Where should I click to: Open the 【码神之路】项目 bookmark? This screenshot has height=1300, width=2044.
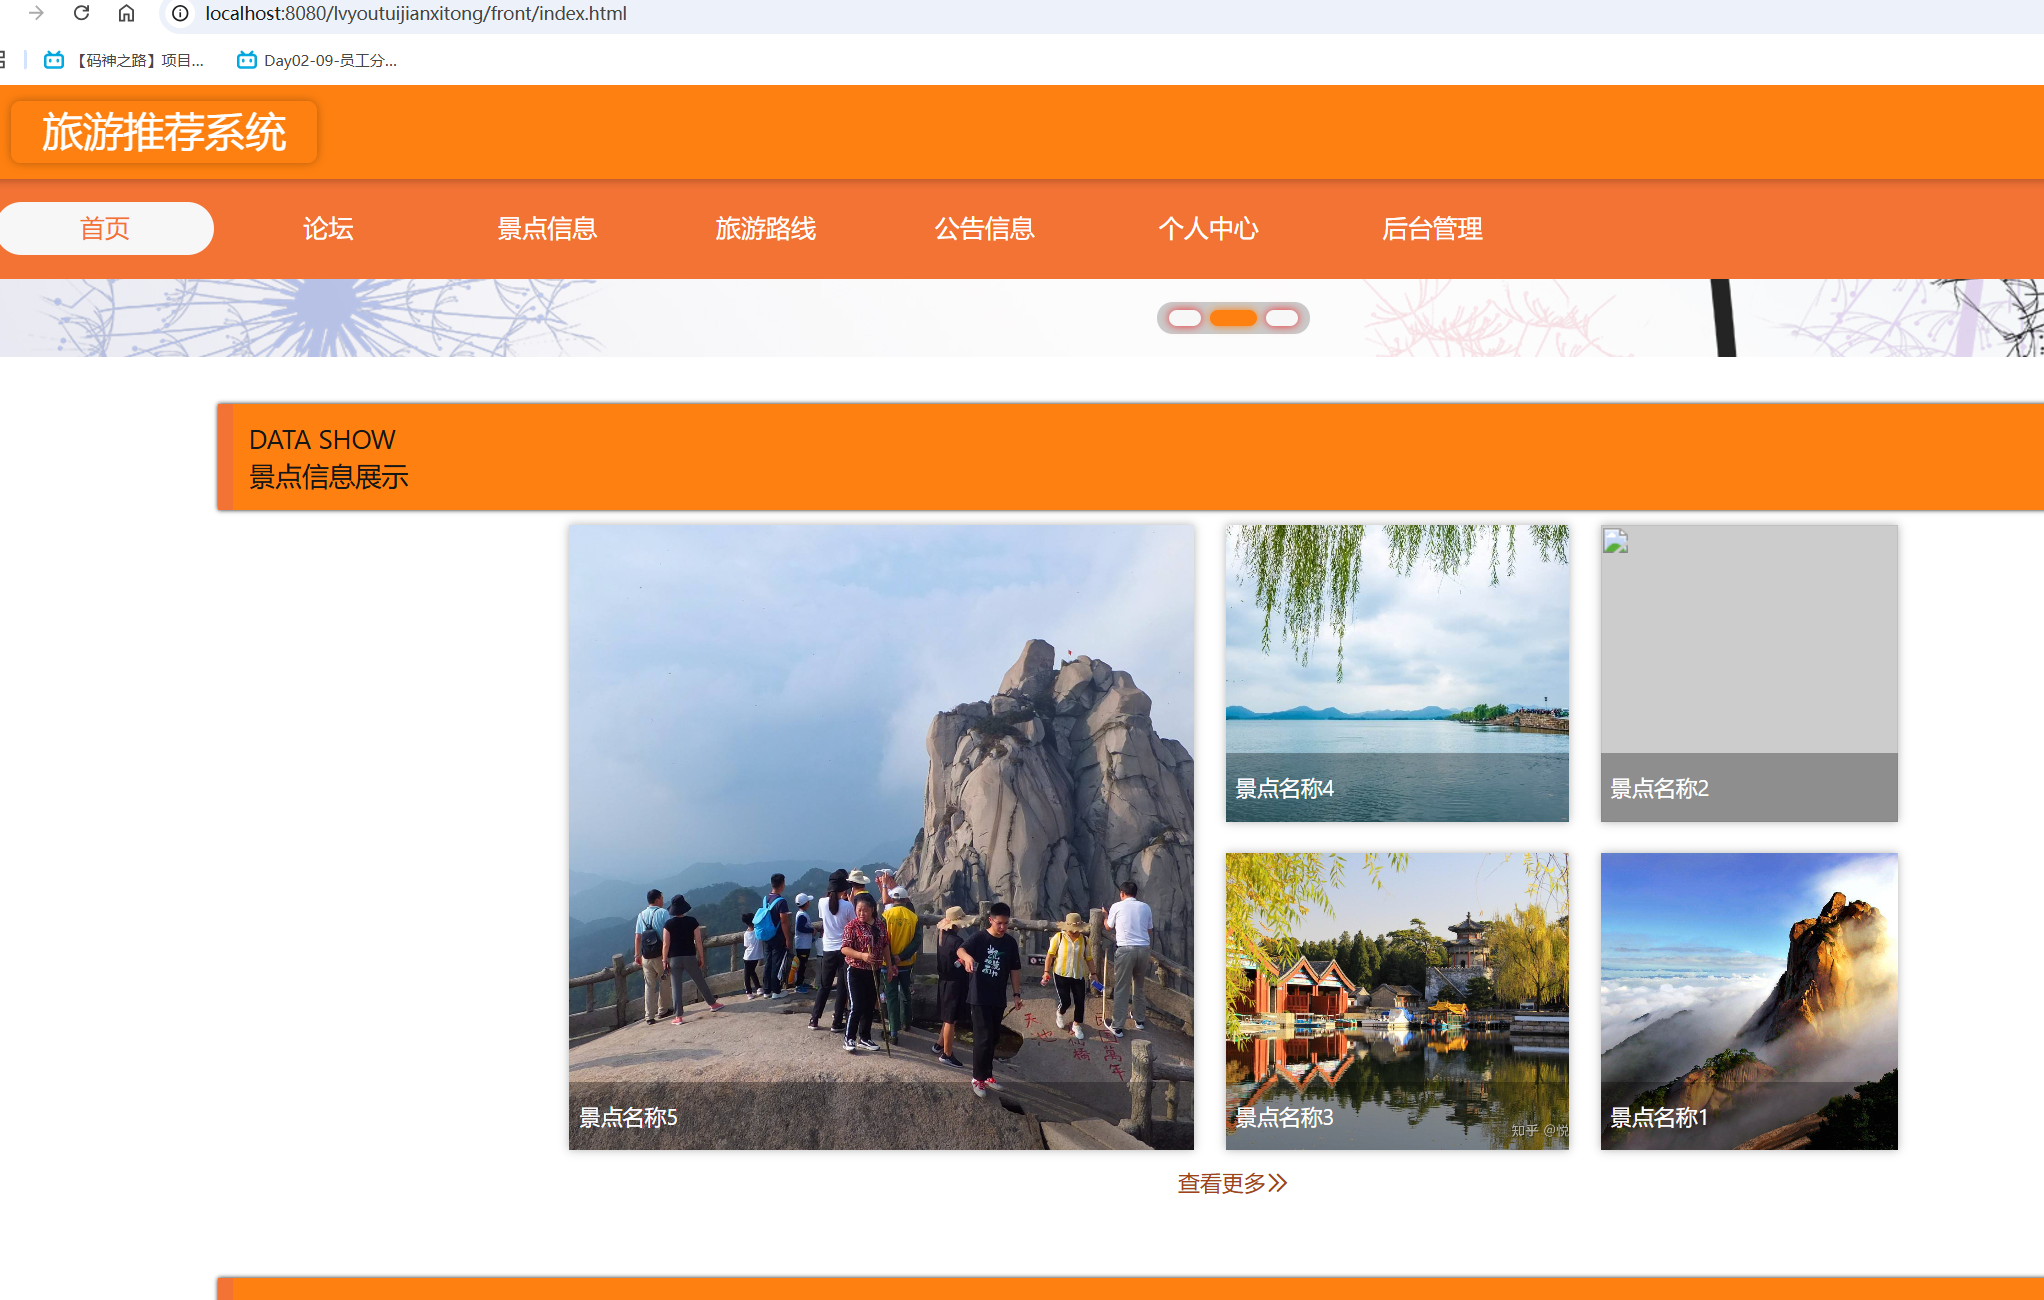click(125, 60)
